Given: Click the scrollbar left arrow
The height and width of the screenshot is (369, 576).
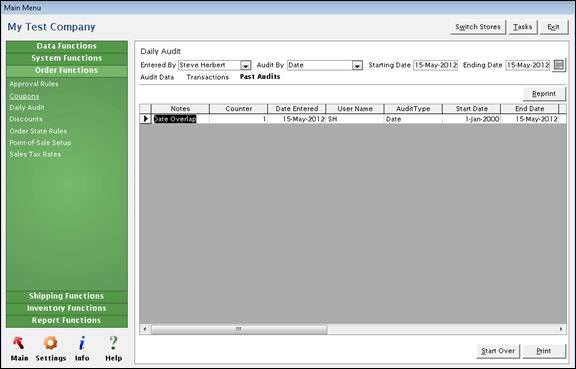Looking at the screenshot, I should point(145,329).
